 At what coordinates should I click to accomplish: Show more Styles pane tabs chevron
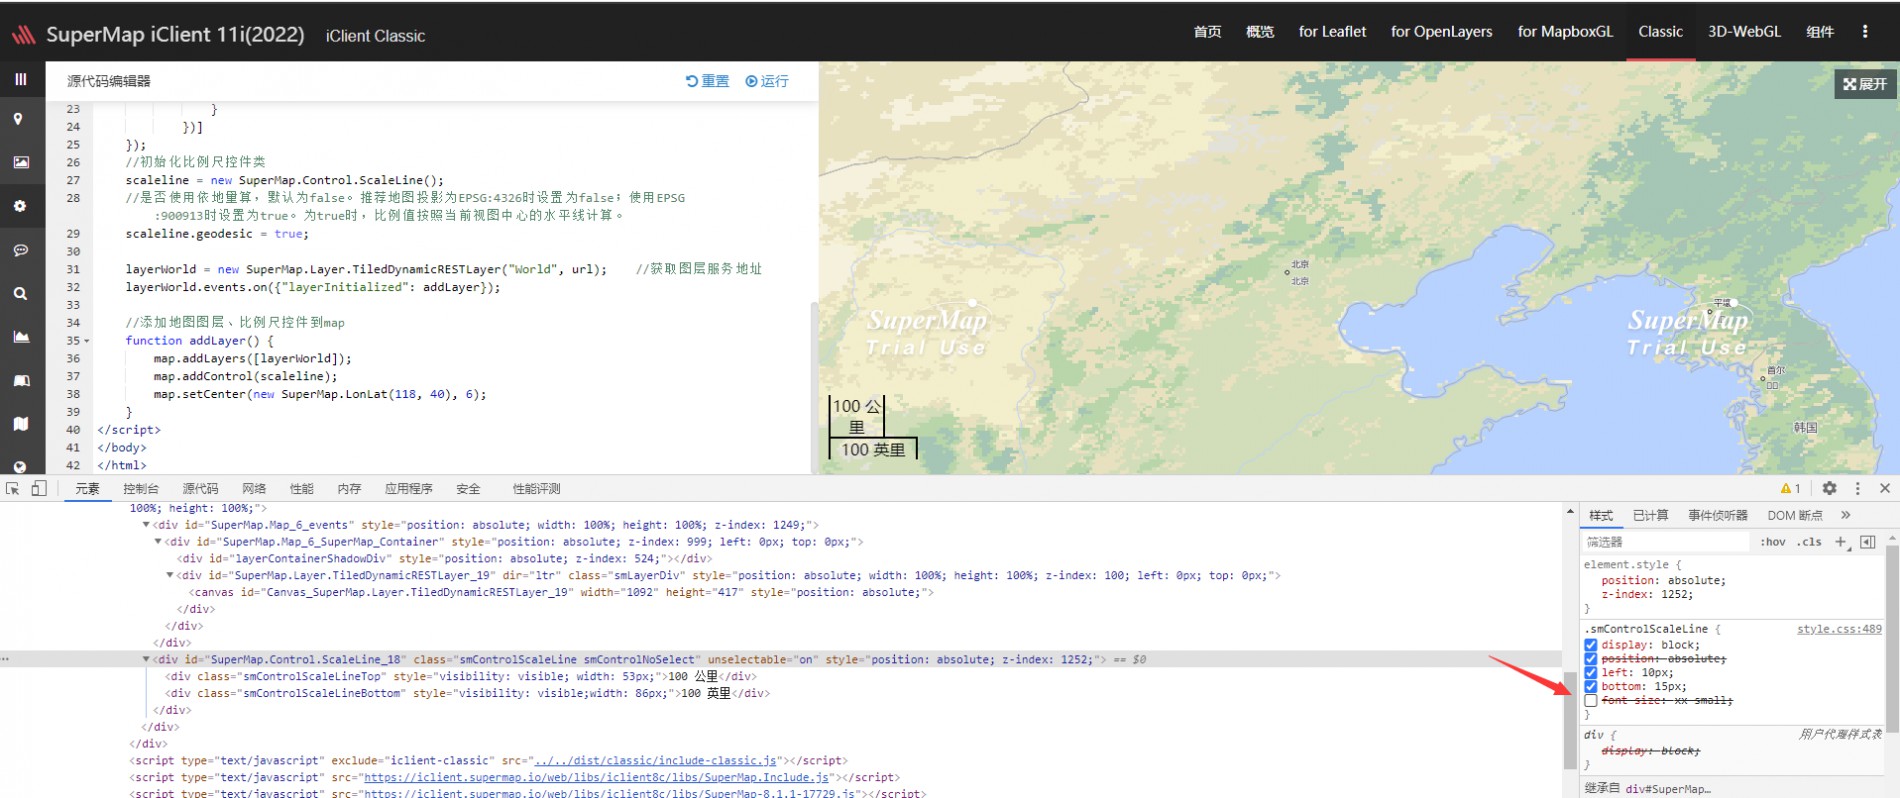click(x=1845, y=515)
